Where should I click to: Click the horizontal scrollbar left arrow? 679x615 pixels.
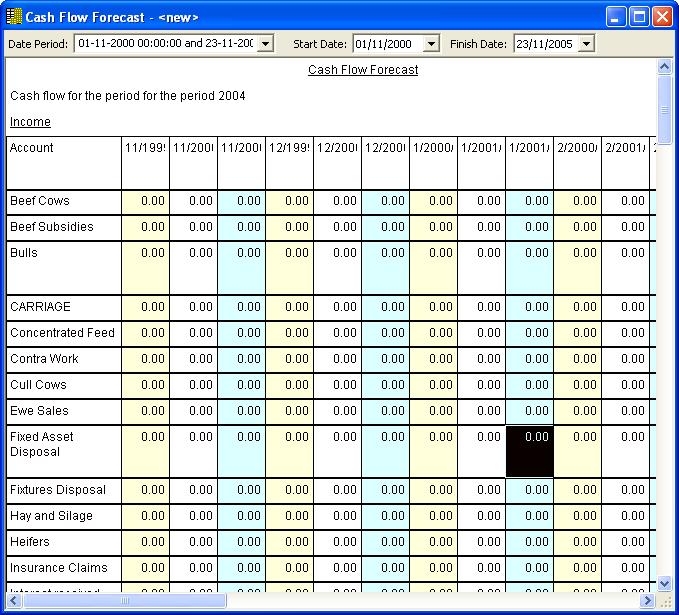click(x=13, y=600)
